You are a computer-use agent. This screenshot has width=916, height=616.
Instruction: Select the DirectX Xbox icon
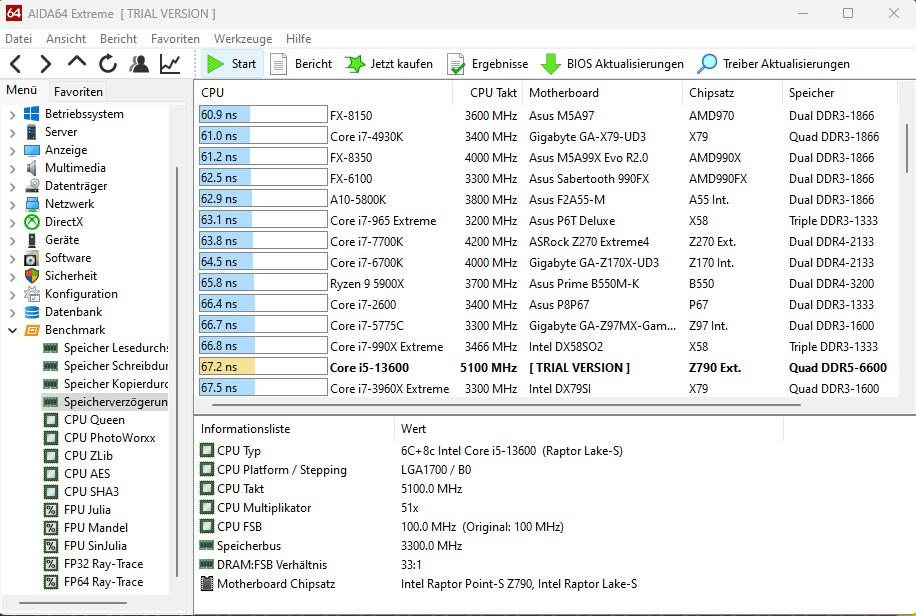tap(32, 222)
